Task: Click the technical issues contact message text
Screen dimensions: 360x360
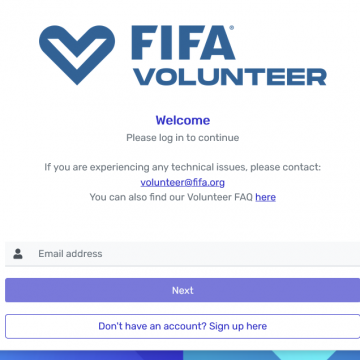Action: click(183, 167)
